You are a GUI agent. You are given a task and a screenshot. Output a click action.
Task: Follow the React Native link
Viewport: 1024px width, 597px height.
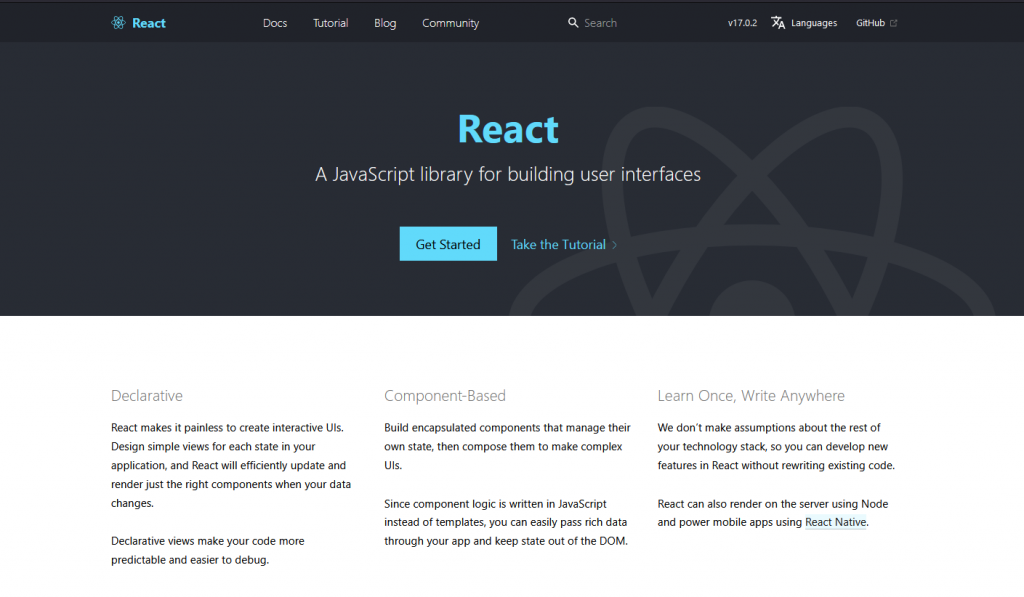[x=836, y=522]
